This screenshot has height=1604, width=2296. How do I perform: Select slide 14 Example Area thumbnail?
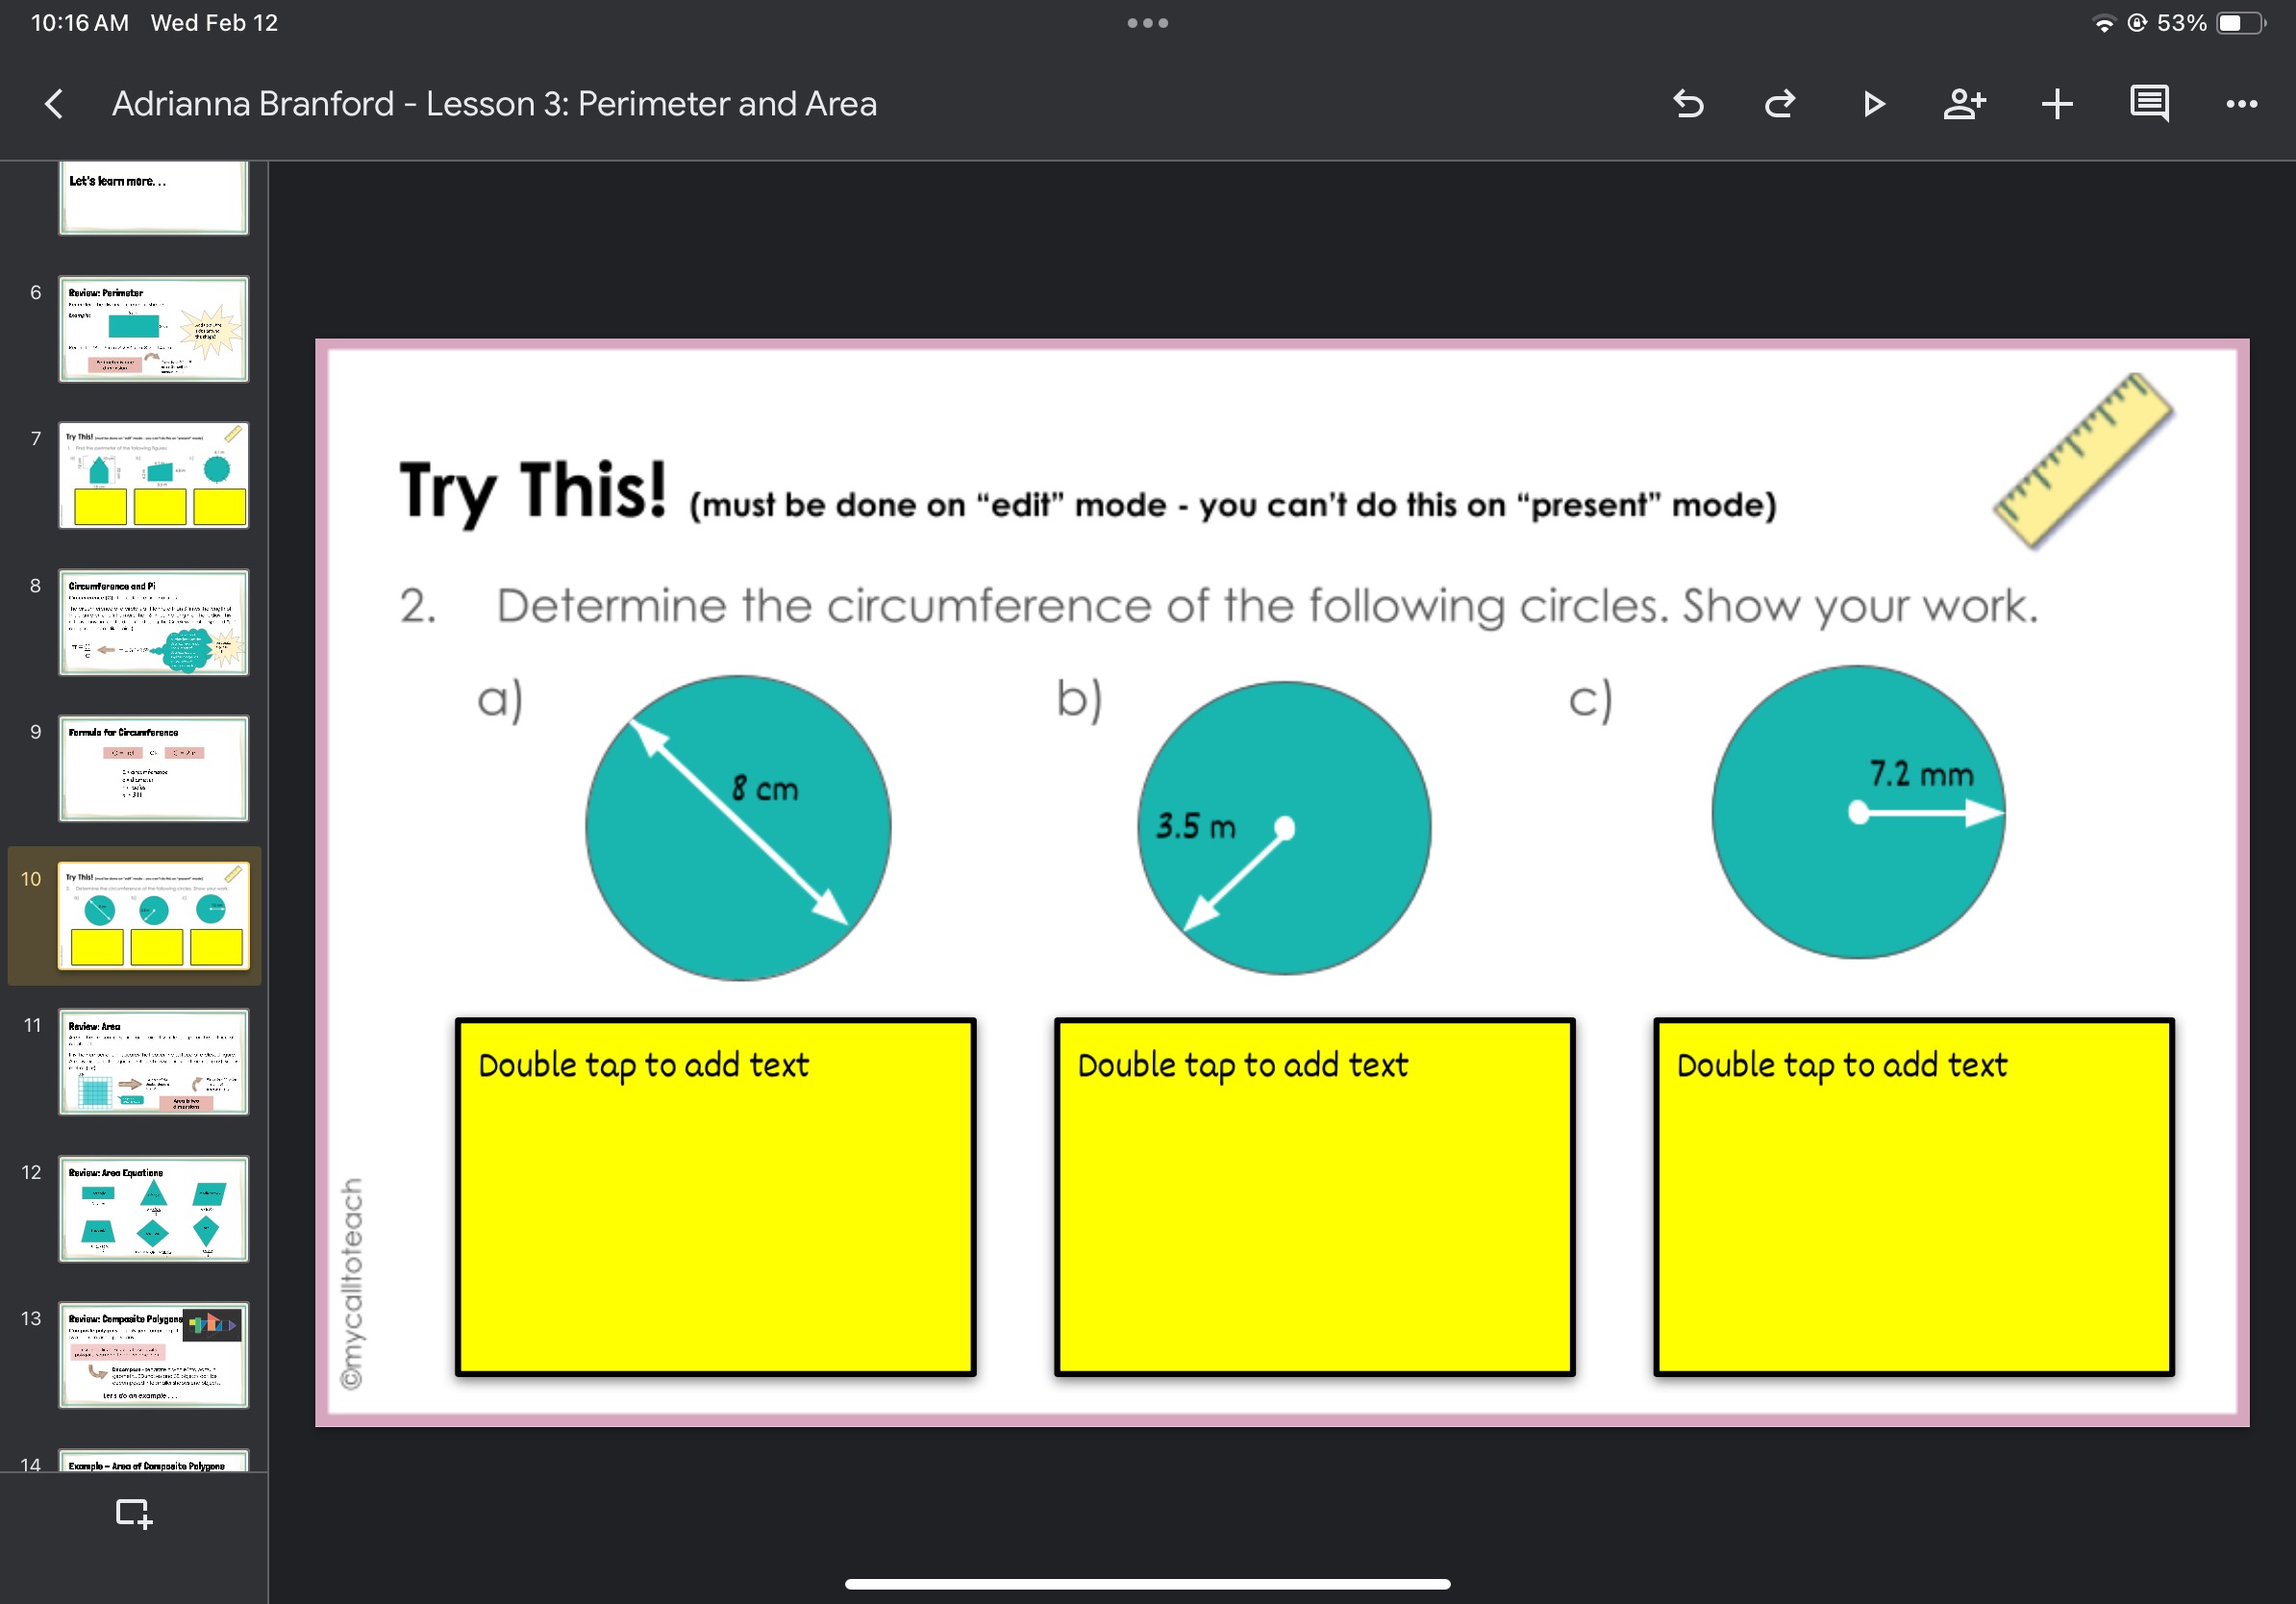154,1460
